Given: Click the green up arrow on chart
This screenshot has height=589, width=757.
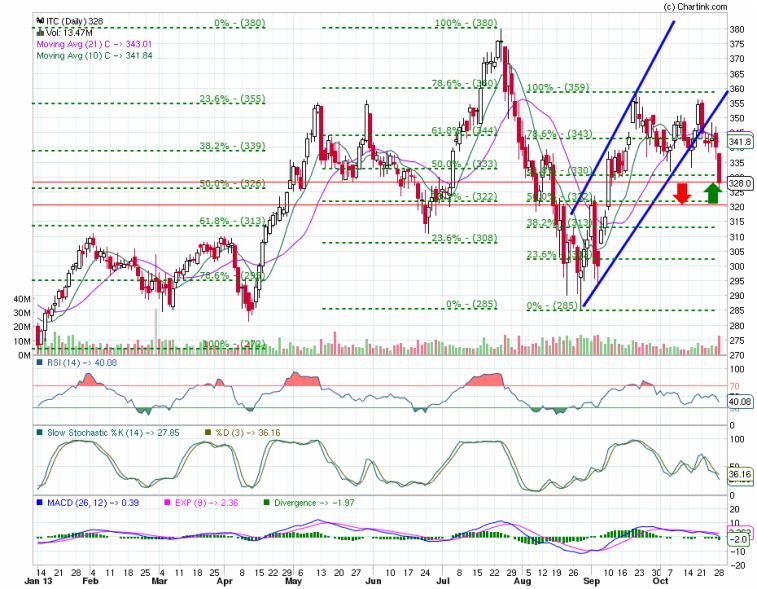Looking at the screenshot, I should [713, 193].
